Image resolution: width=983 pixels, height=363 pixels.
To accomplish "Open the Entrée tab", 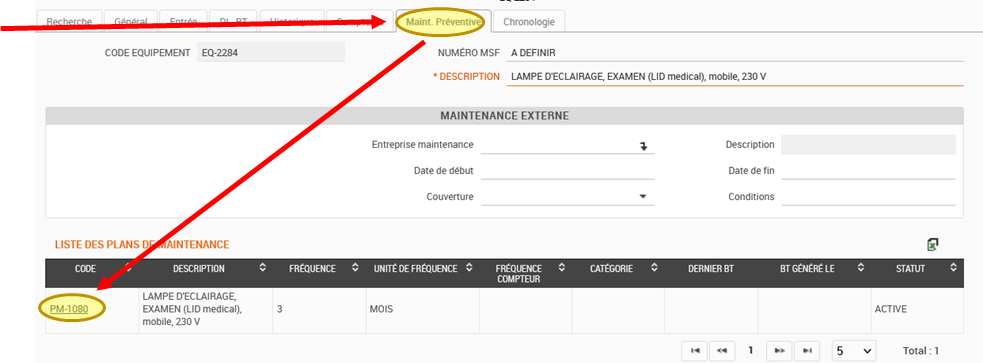I will 183,21.
